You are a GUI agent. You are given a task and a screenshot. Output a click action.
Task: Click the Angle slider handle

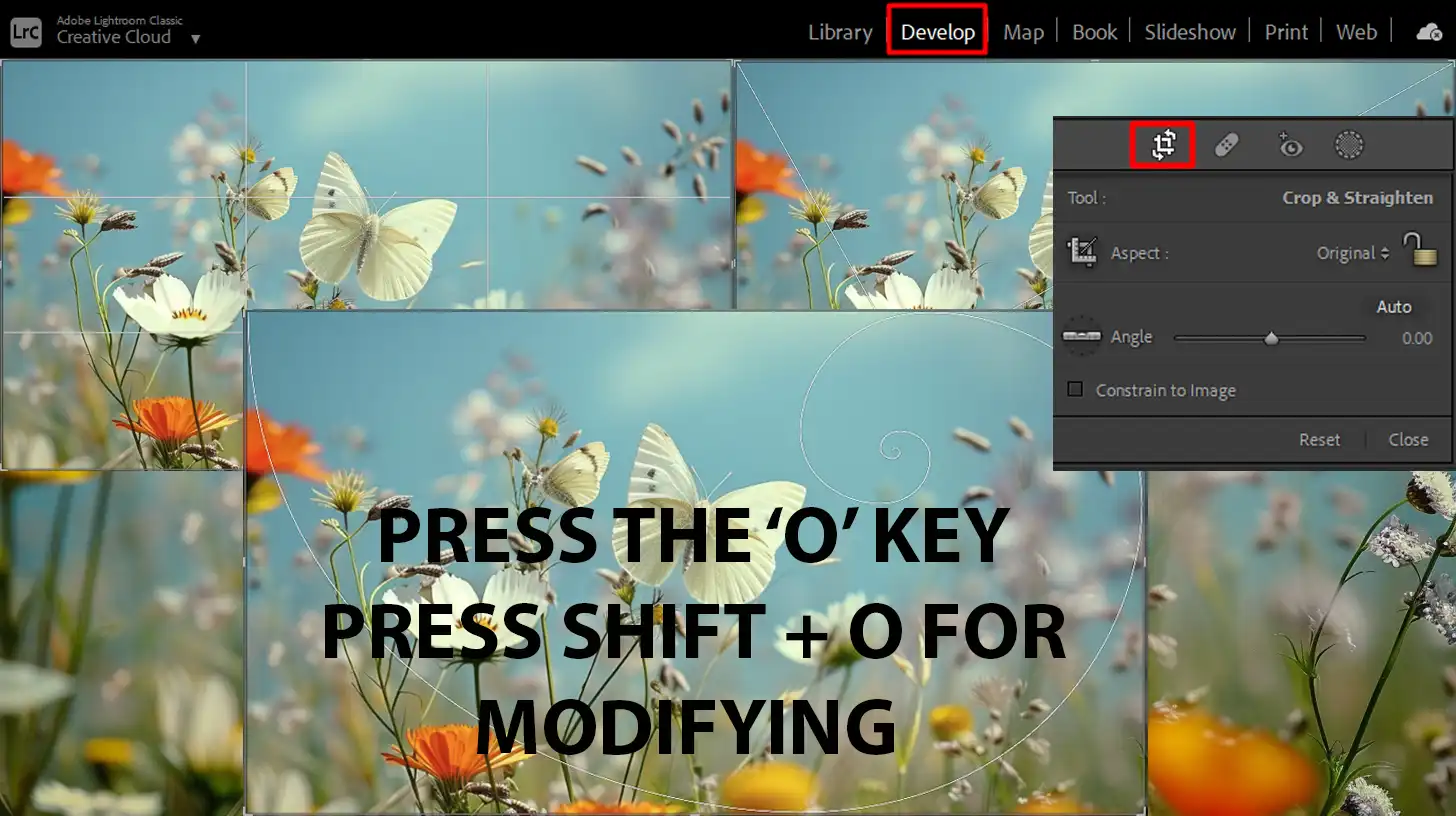pos(1271,338)
